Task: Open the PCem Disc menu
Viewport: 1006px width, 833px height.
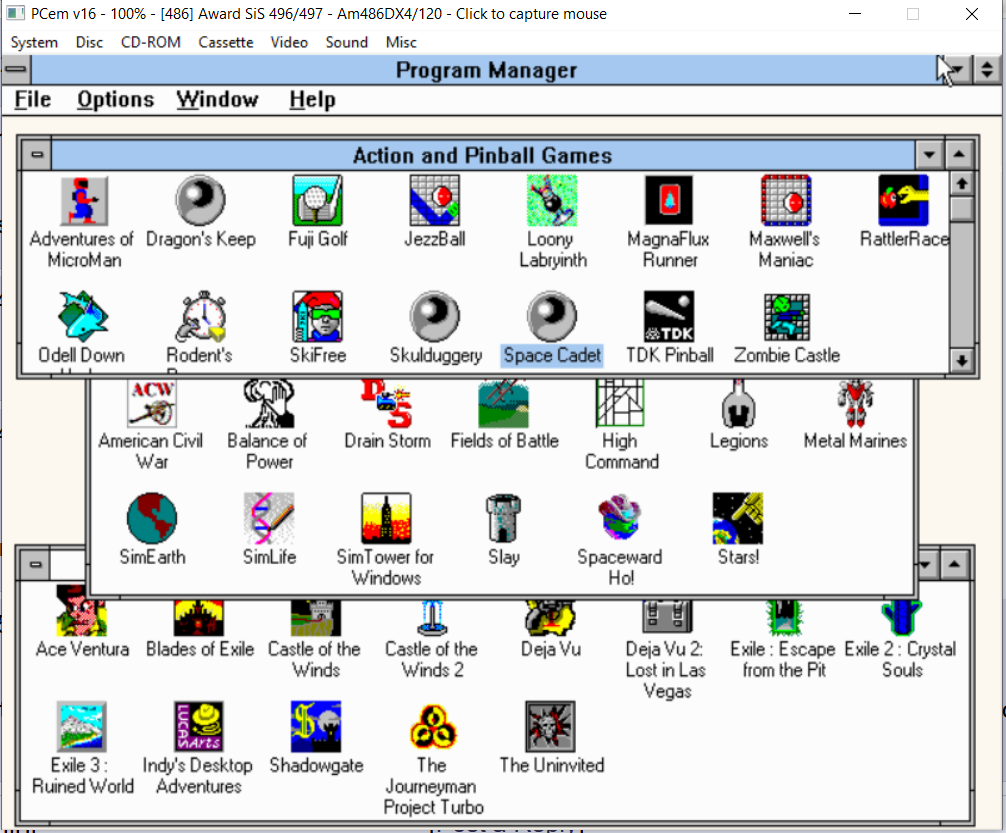Action: point(89,42)
